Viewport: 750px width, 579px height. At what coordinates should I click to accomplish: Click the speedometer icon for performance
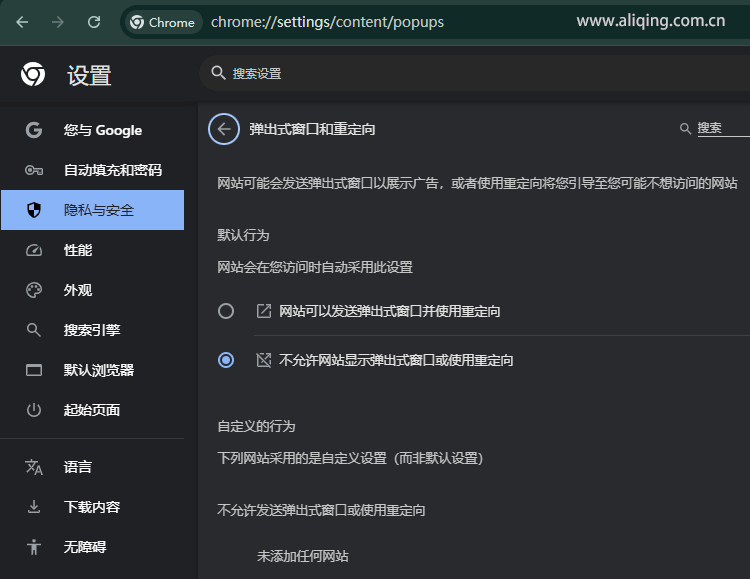point(34,250)
